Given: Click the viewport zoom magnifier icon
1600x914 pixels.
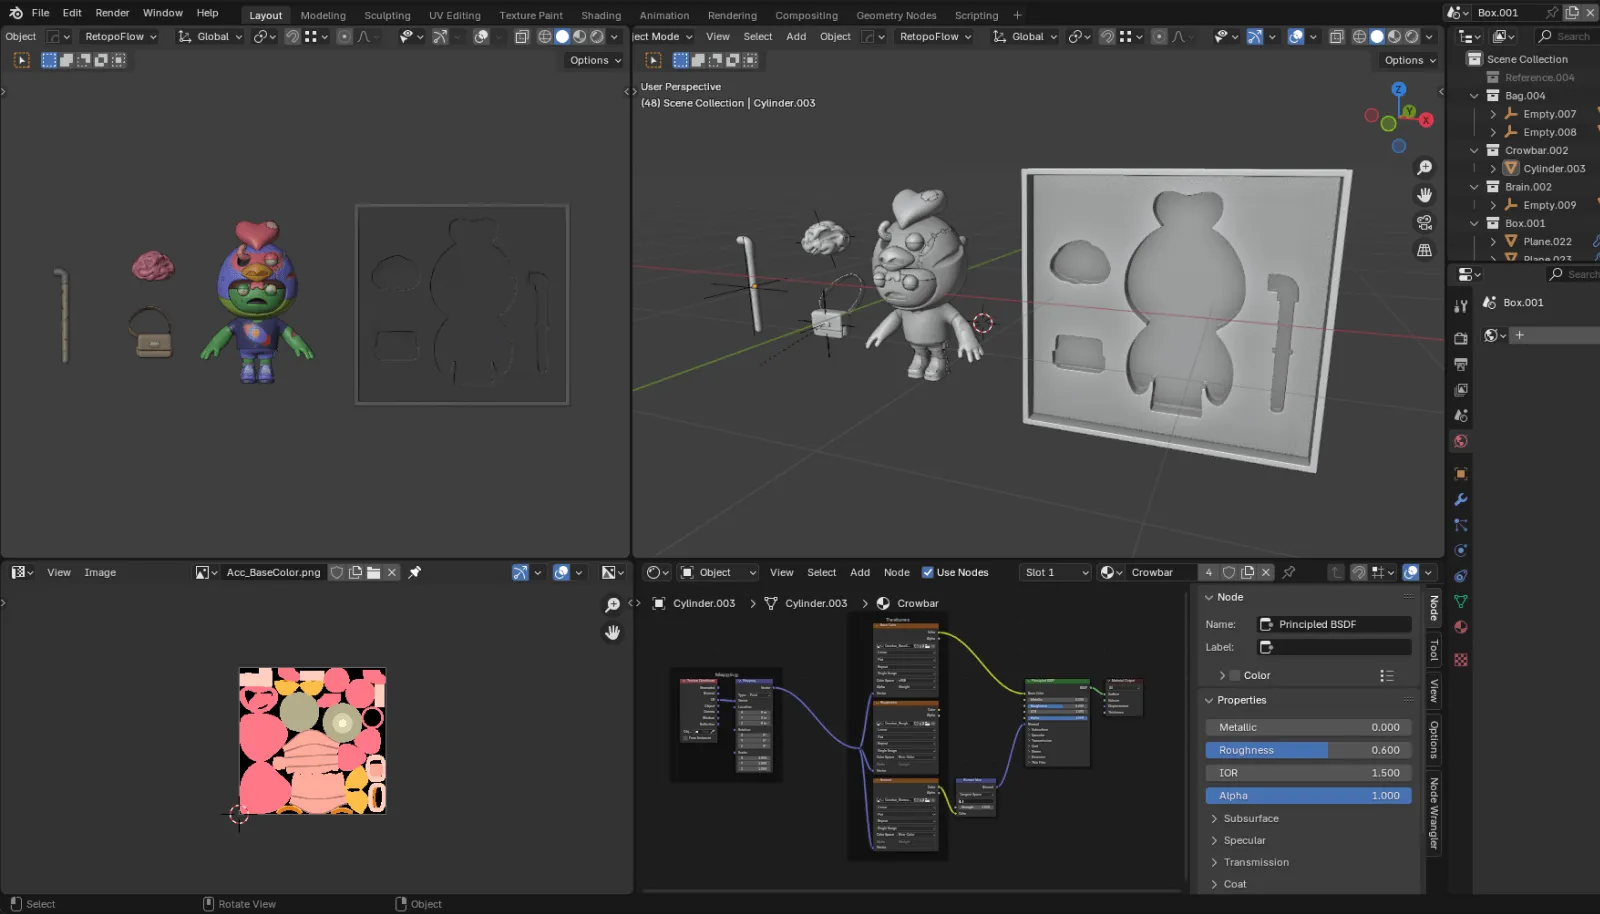Looking at the screenshot, I should pos(1424,168).
